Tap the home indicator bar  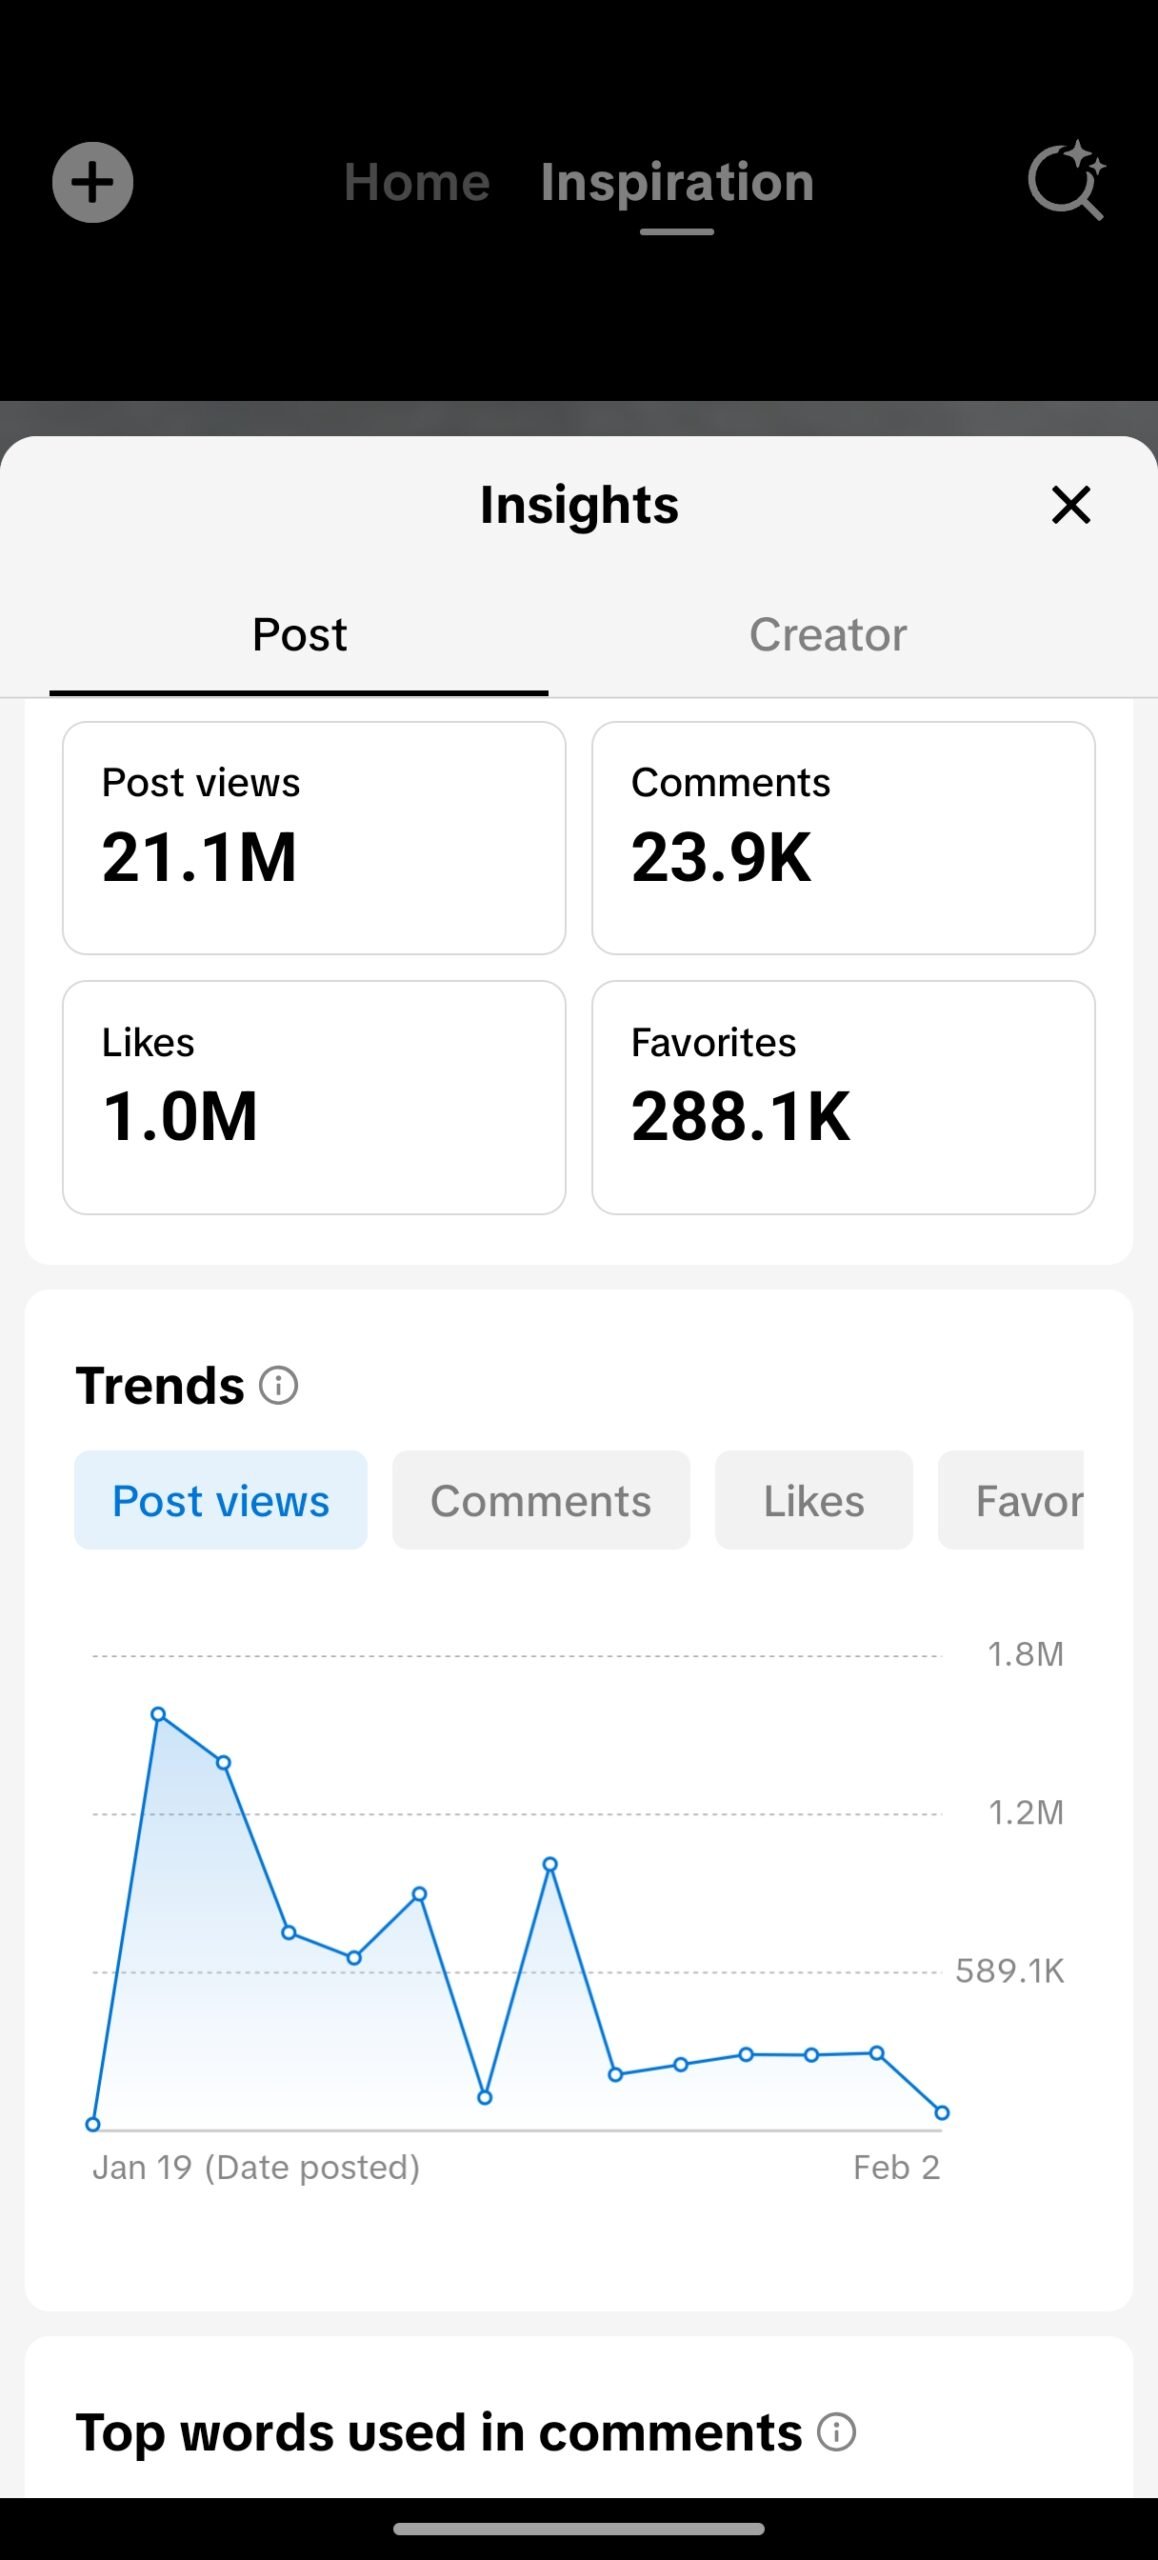pyautogui.click(x=578, y=2529)
